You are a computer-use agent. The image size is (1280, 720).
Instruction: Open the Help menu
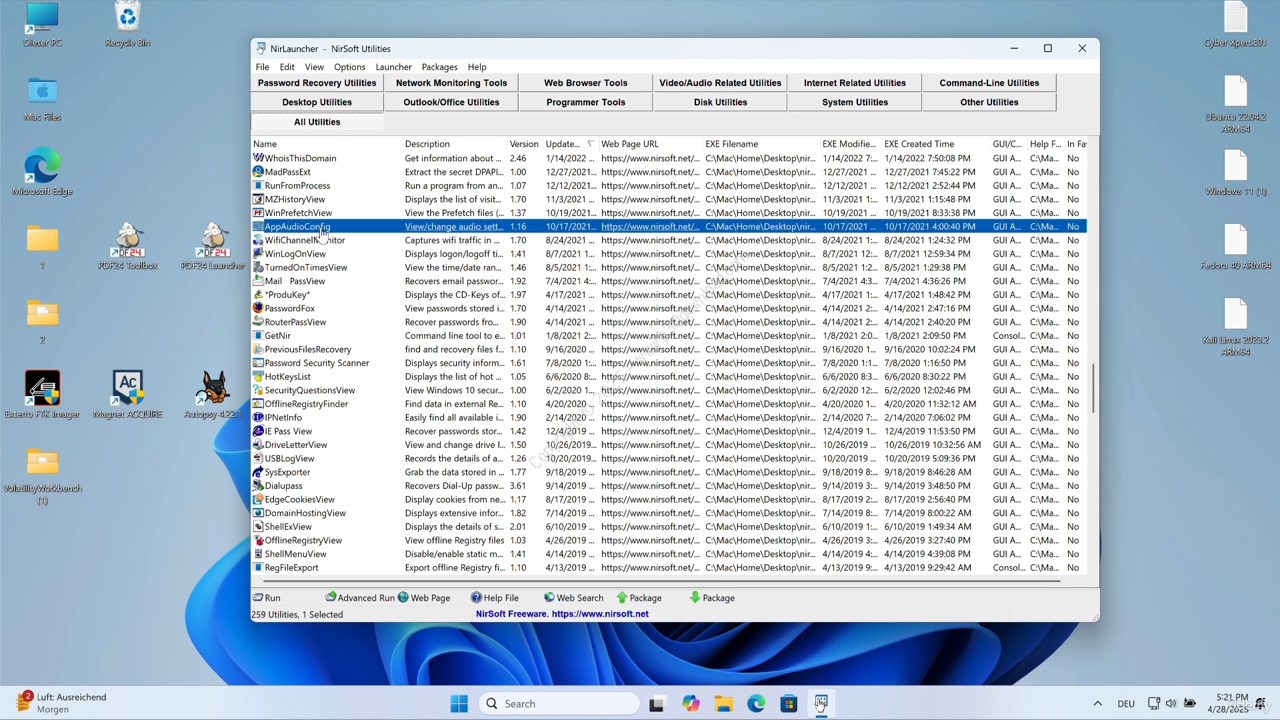coord(477,67)
